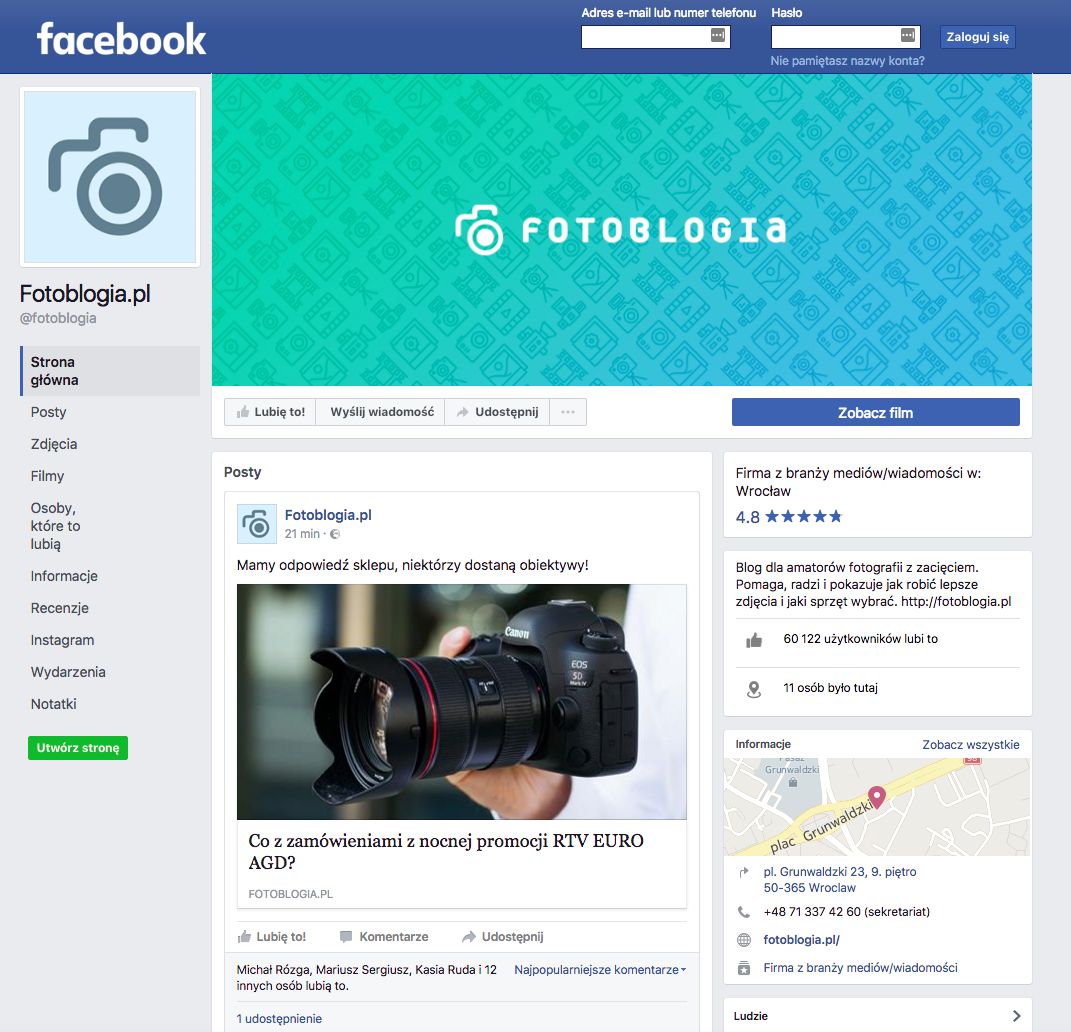Open fotoblogia.pl/ website link
Viewport: 1071px width, 1032px height.
(801, 940)
